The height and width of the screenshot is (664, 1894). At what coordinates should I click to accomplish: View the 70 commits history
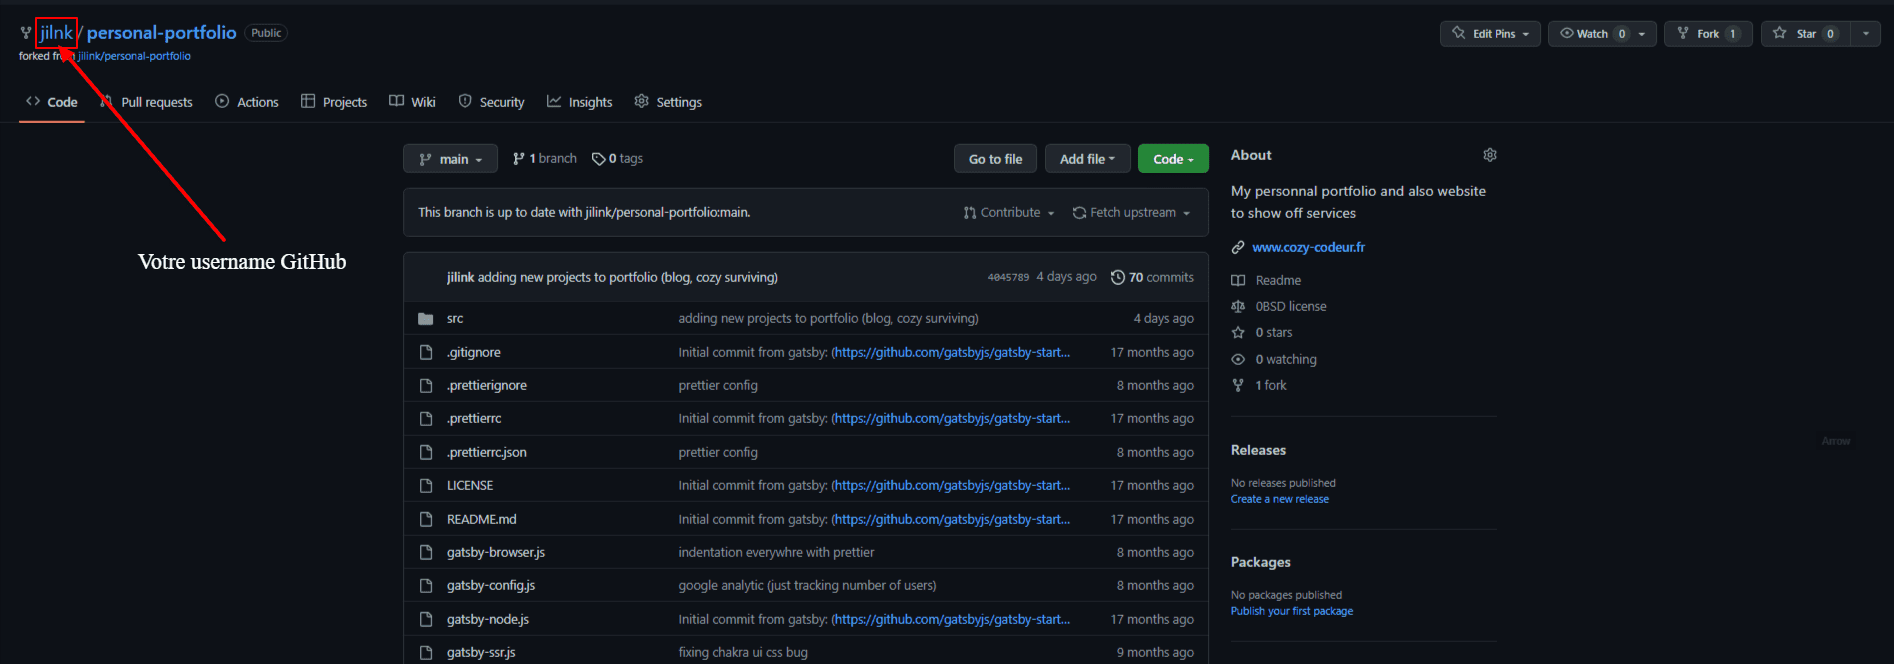[1152, 277]
